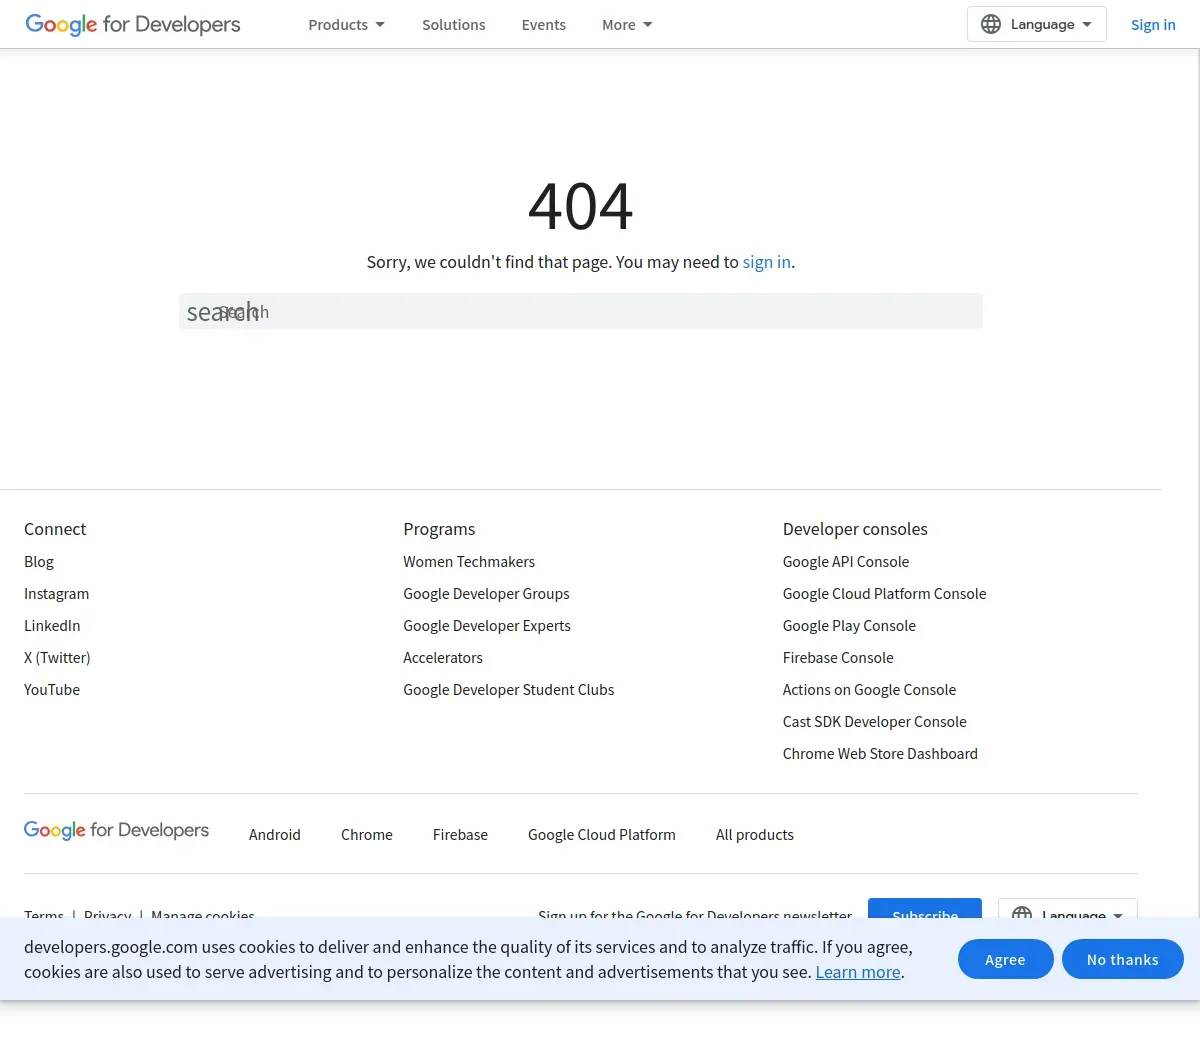Open All products footer link
The height and width of the screenshot is (1040, 1200).
click(755, 835)
